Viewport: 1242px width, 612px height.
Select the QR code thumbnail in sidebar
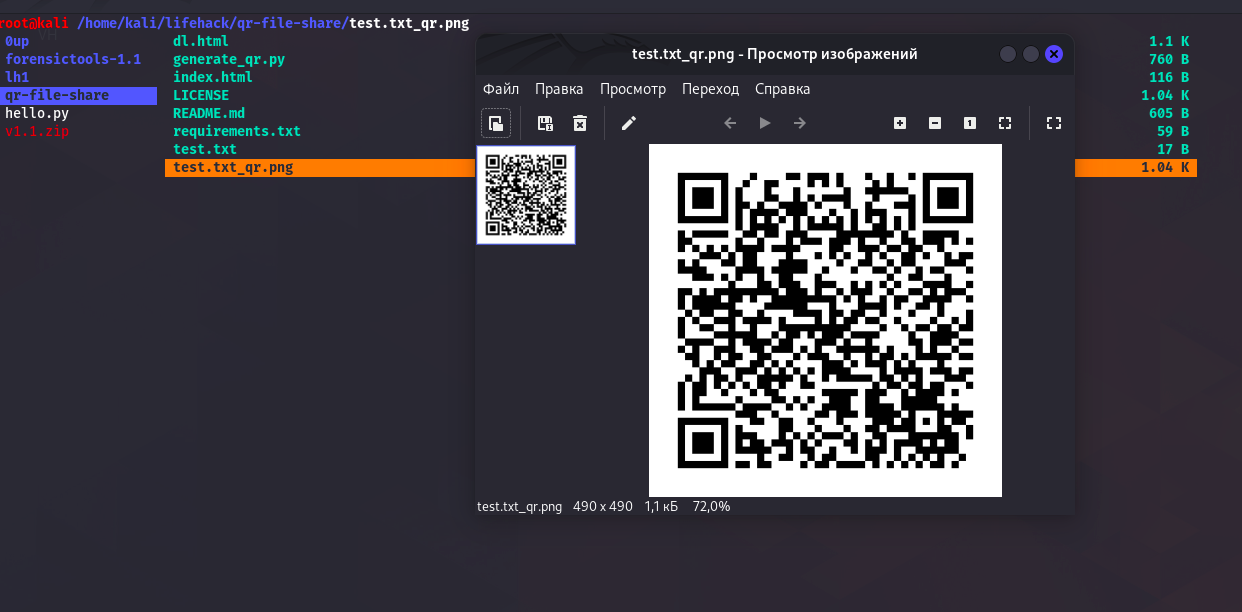click(x=526, y=195)
